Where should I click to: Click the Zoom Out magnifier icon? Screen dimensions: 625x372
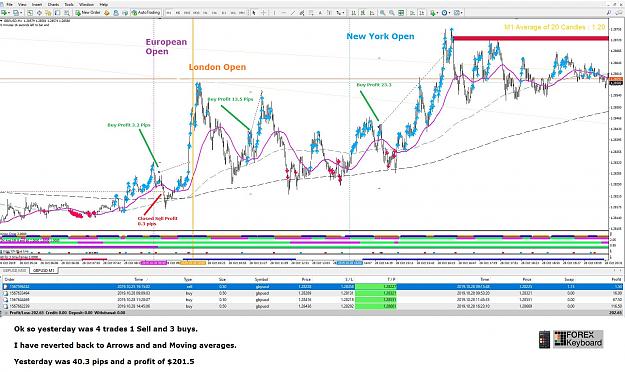[392, 13]
